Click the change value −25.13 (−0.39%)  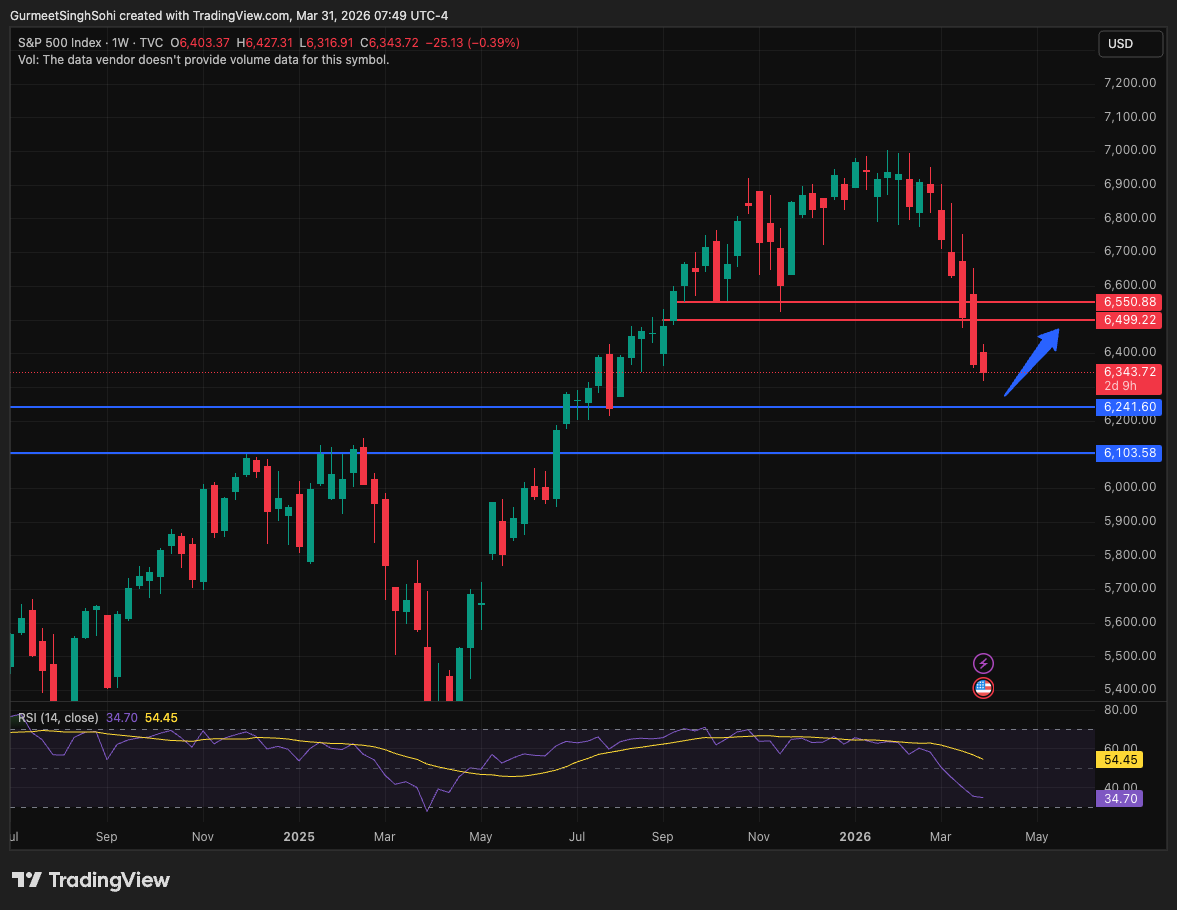[x=472, y=43]
